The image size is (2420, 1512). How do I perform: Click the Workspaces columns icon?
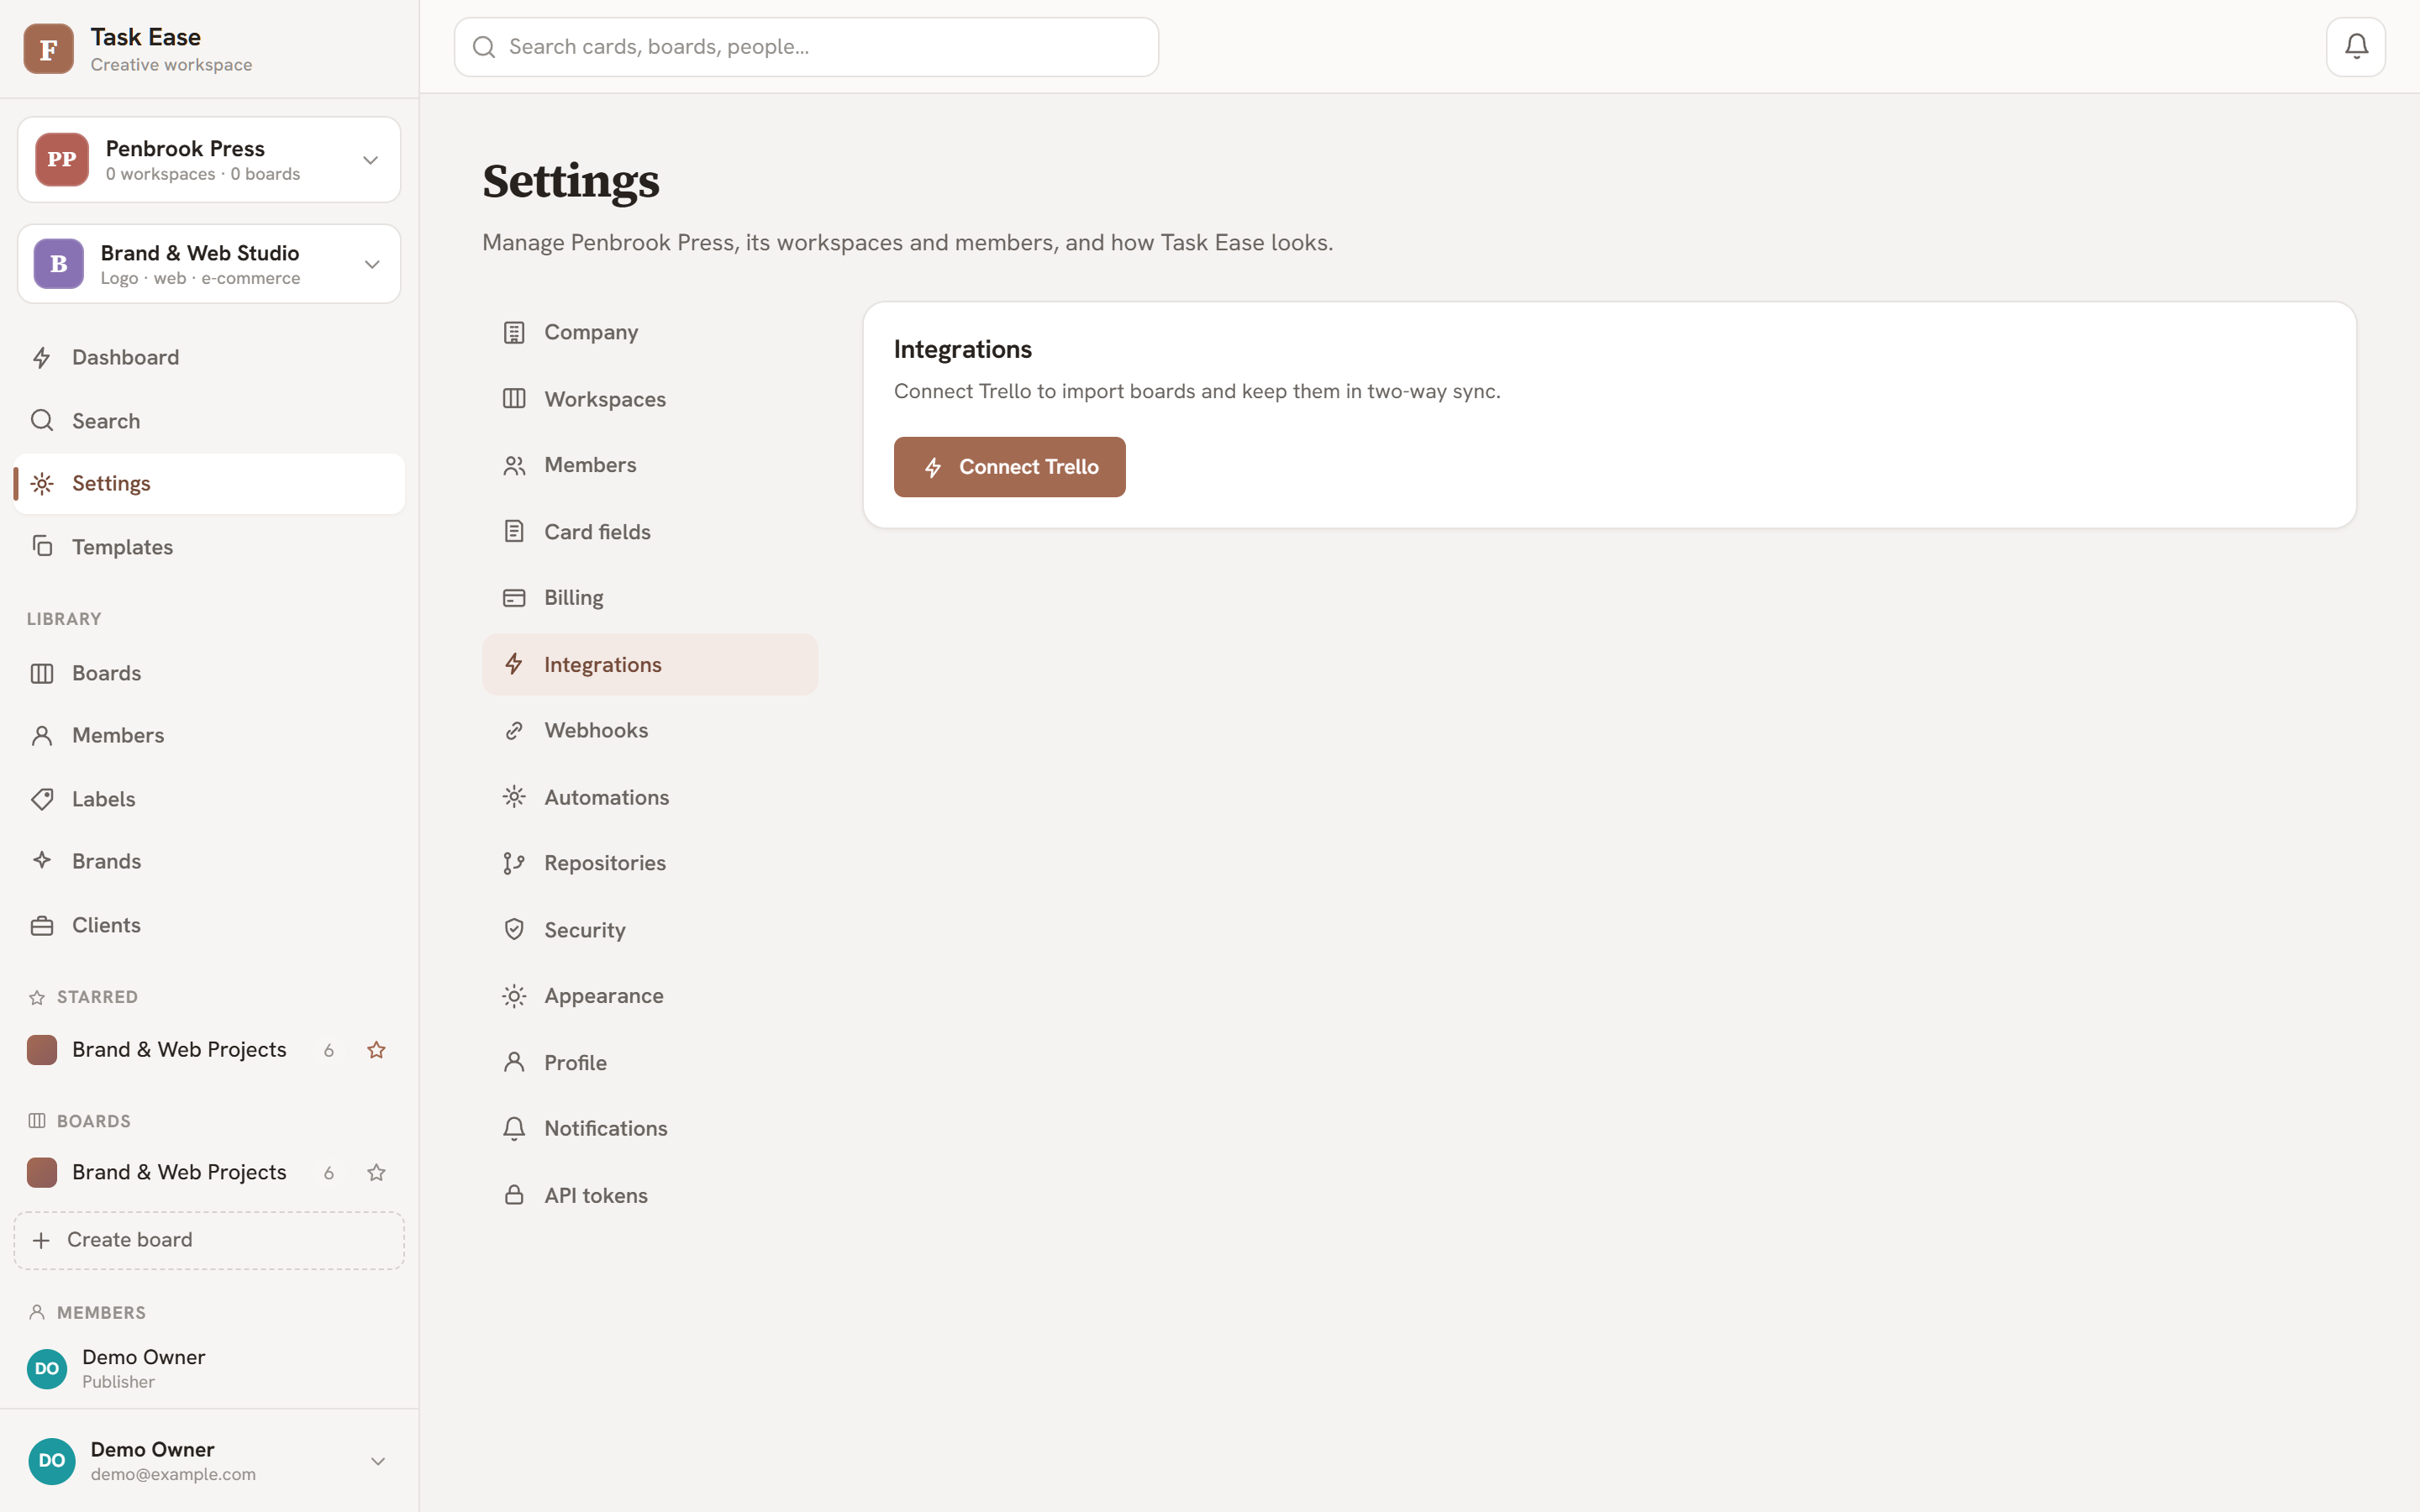coord(514,398)
